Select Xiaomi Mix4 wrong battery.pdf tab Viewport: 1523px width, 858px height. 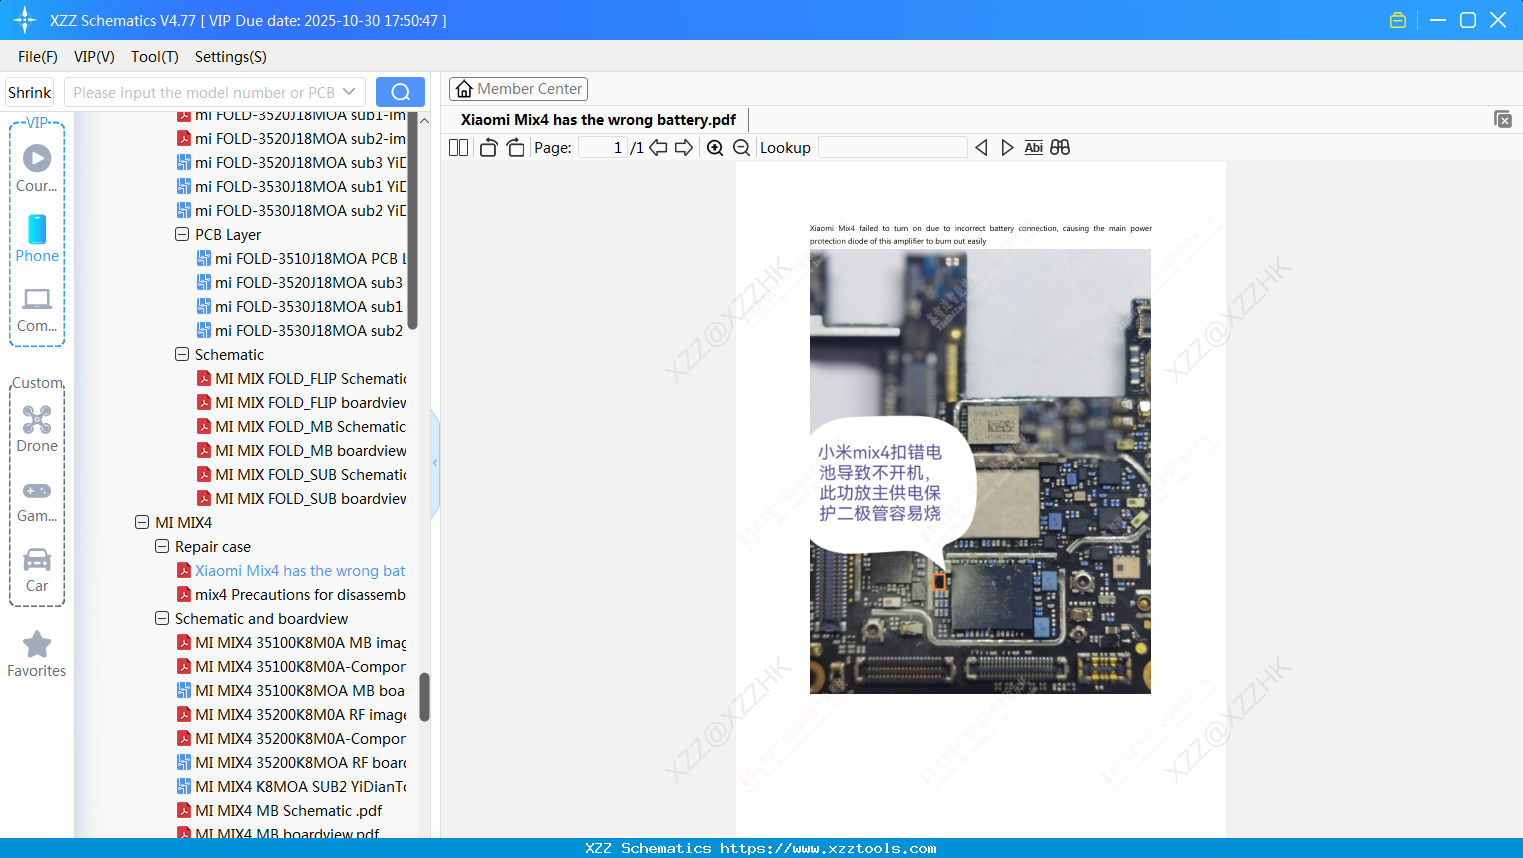point(598,120)
